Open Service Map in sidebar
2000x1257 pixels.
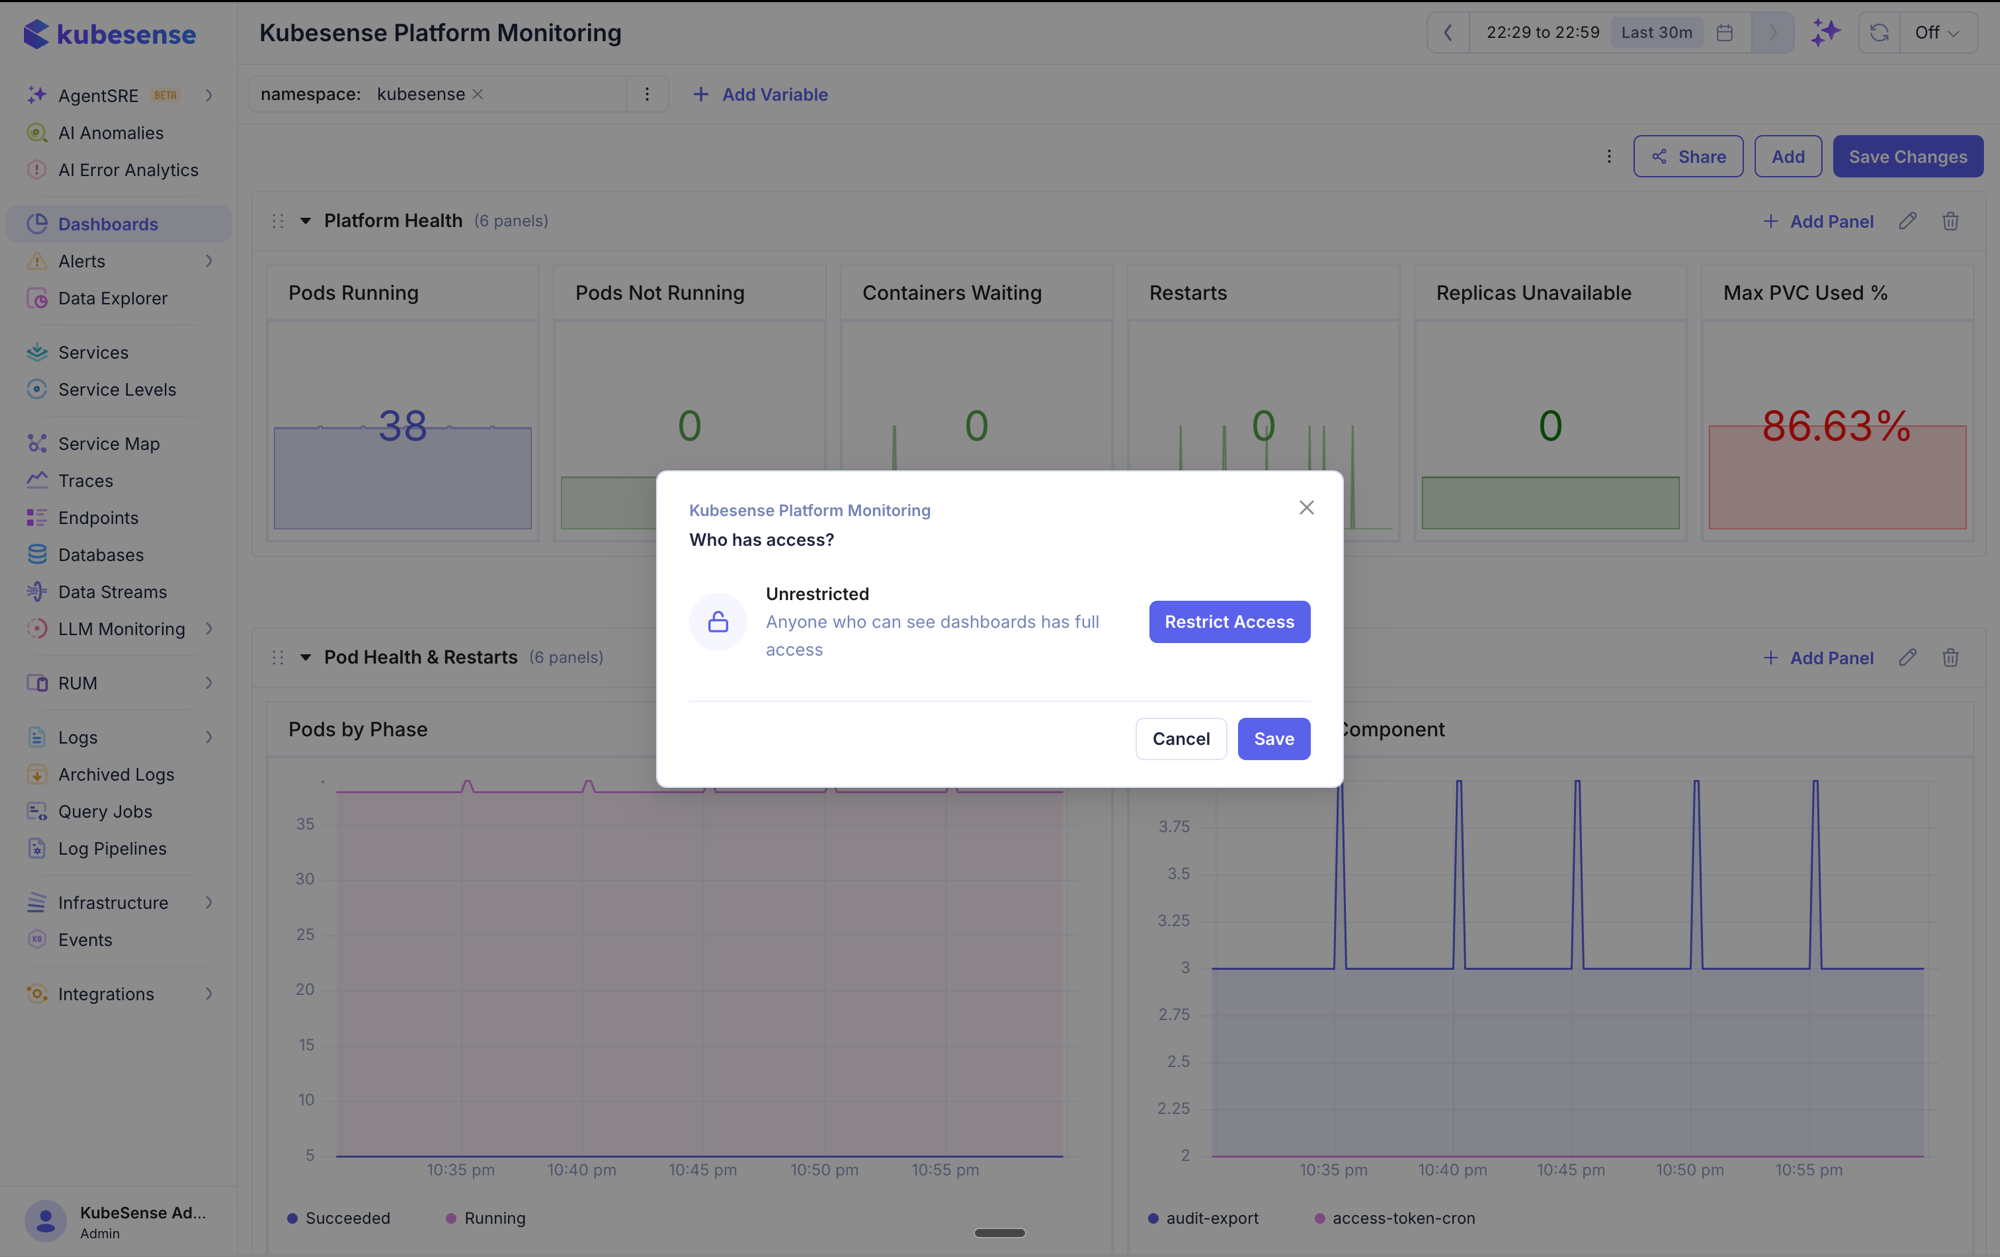(118, 443)
